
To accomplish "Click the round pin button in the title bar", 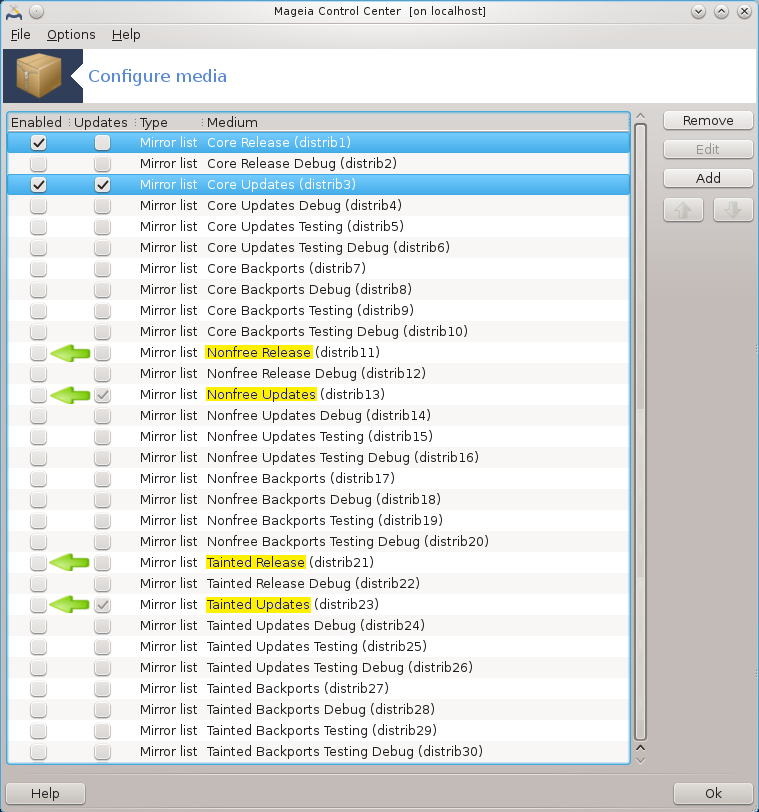I will click(x=36, y=11).
